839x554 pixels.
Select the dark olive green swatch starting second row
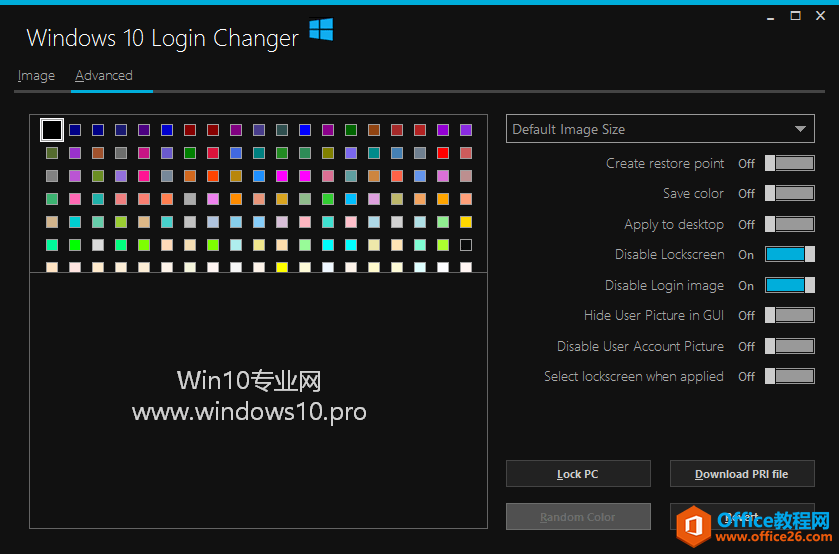click(x=52, y=153)
